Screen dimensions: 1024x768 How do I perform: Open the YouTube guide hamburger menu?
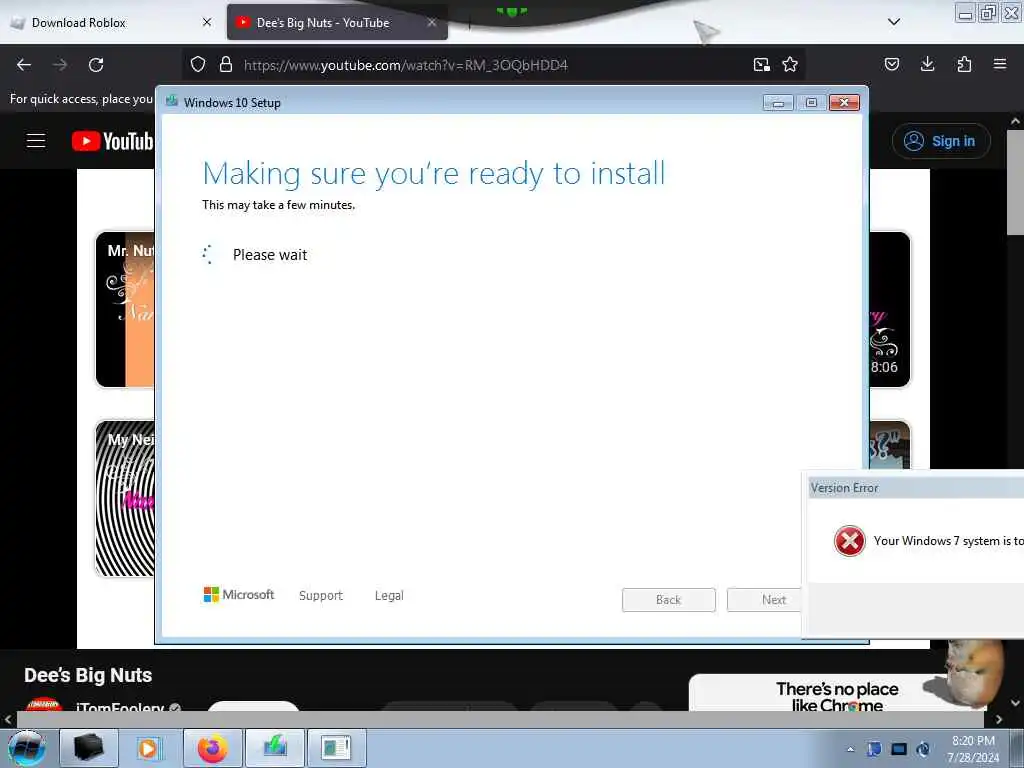click(x=36, y=140)
